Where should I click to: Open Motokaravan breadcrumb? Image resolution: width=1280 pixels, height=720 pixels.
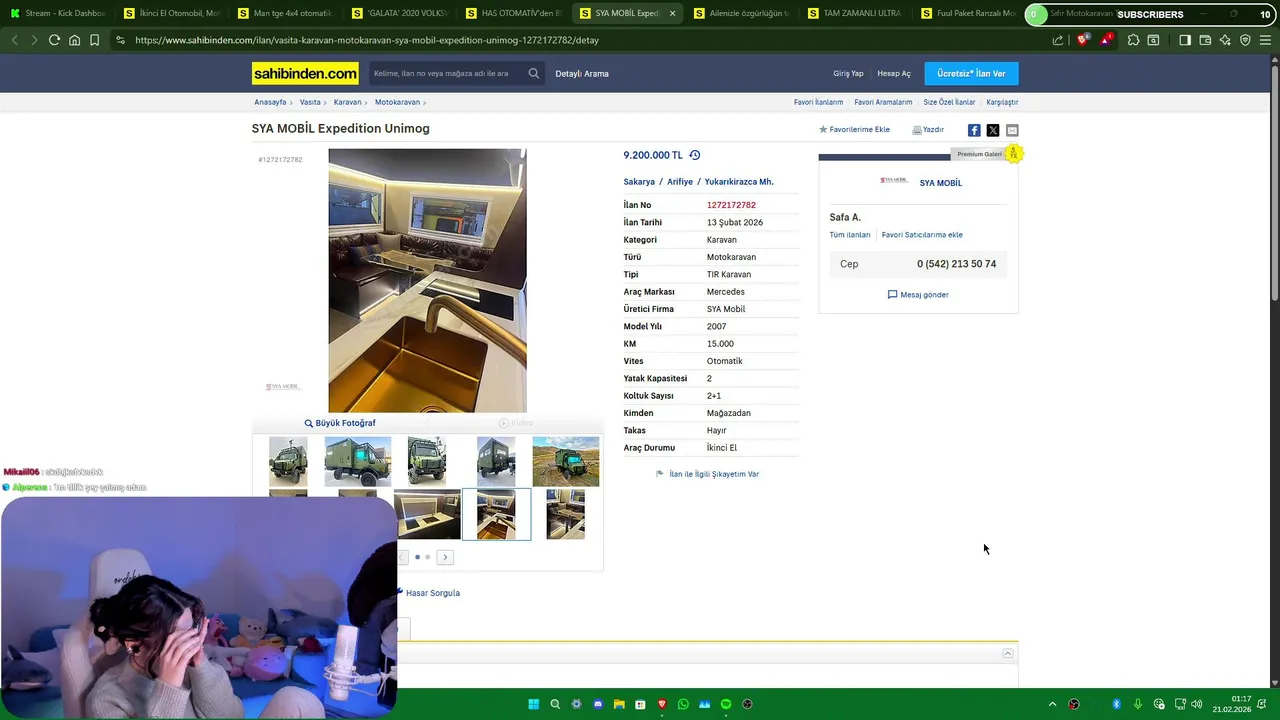397,102
